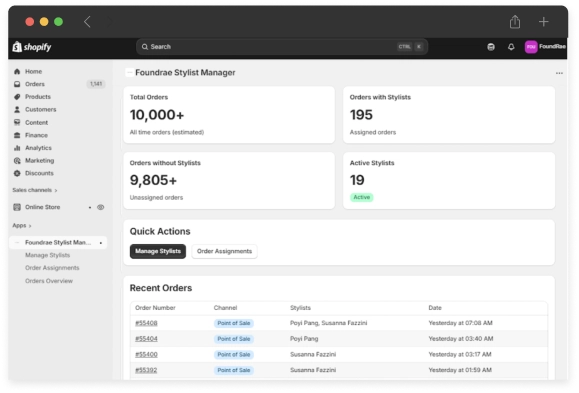Click 'Poyi Pang, Susanna Fazzini' stylists cell
Viewport: 579px width, 393px height.
point(329,323)
